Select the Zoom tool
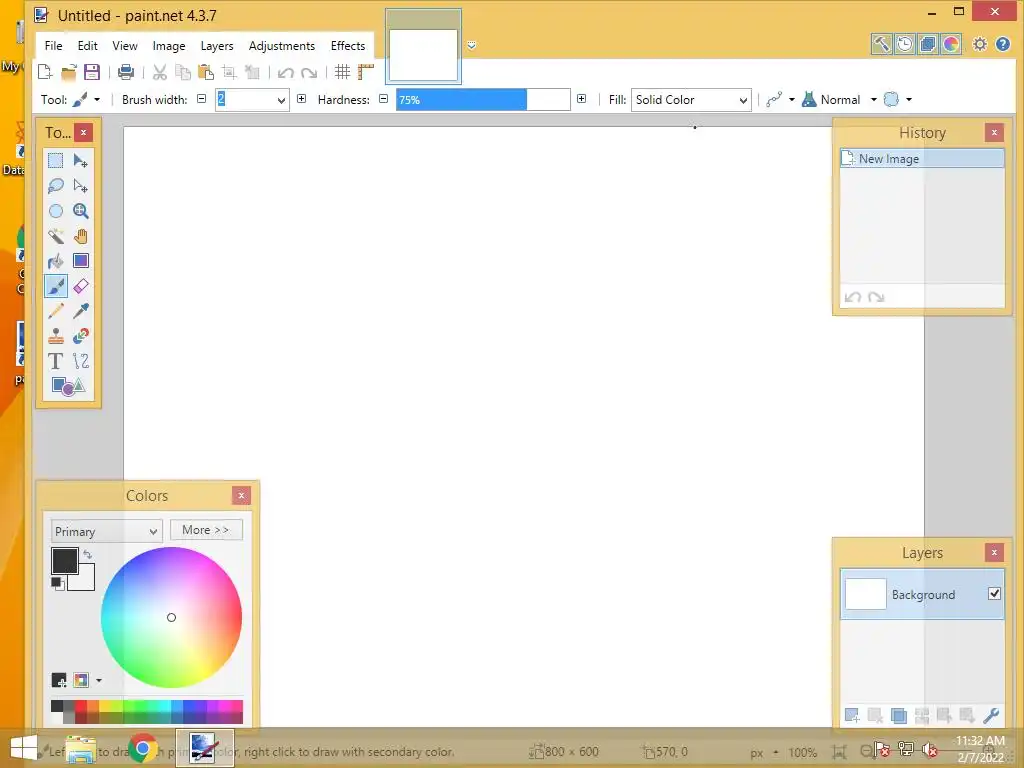The height and width of the screenshot is (768, 1024). pyautogui.click(x=80, y=210)
